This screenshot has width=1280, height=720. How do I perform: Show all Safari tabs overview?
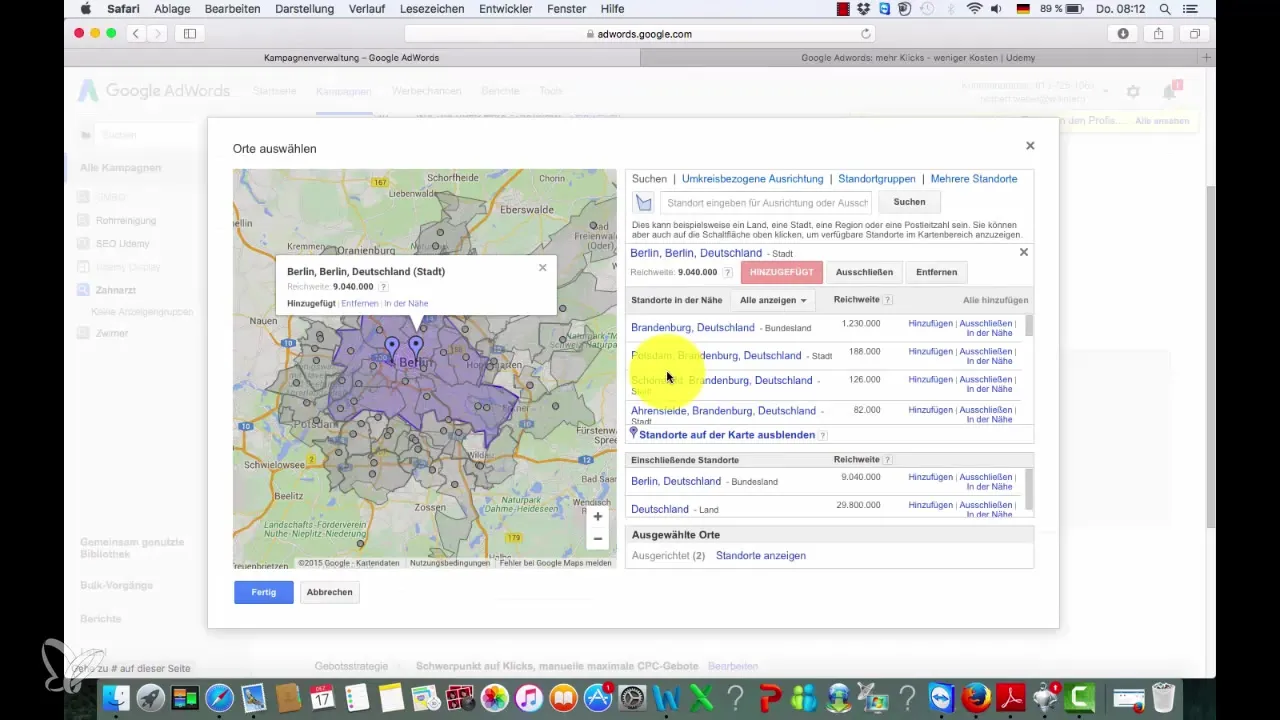click(1194, 33)
